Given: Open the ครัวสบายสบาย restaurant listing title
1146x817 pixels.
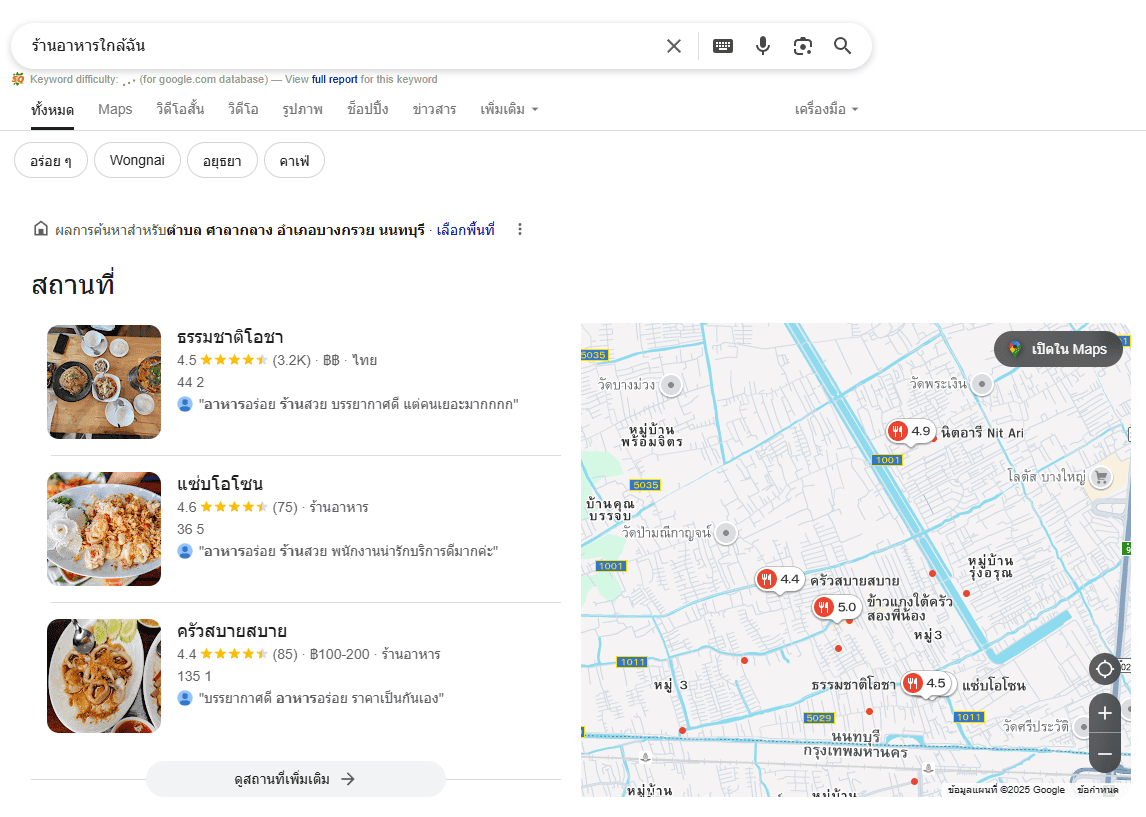Looking at the screenshot, I should [232, 631].
